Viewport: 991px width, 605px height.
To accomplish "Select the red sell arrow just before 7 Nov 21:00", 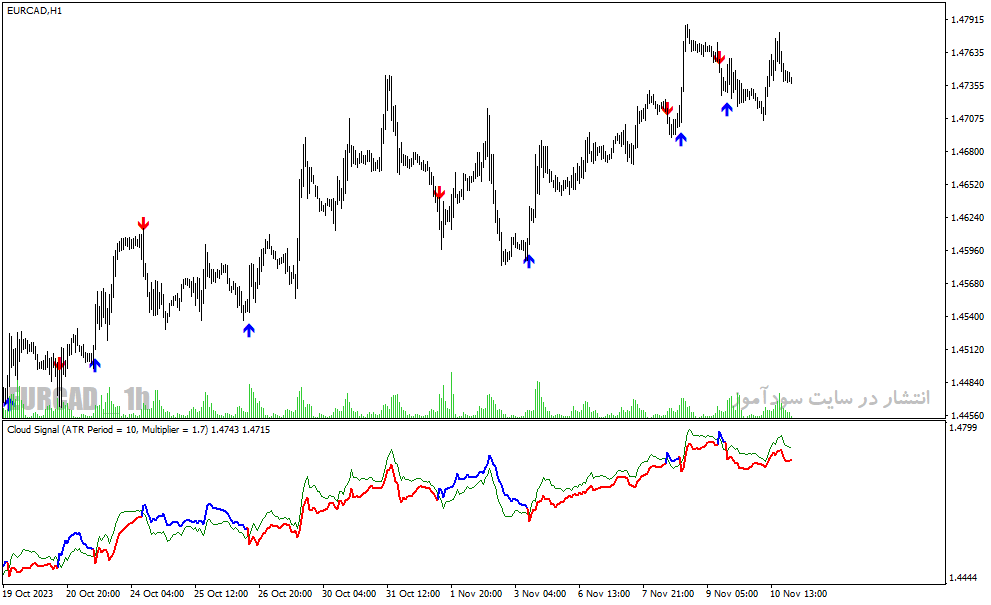I will point(667,108).
